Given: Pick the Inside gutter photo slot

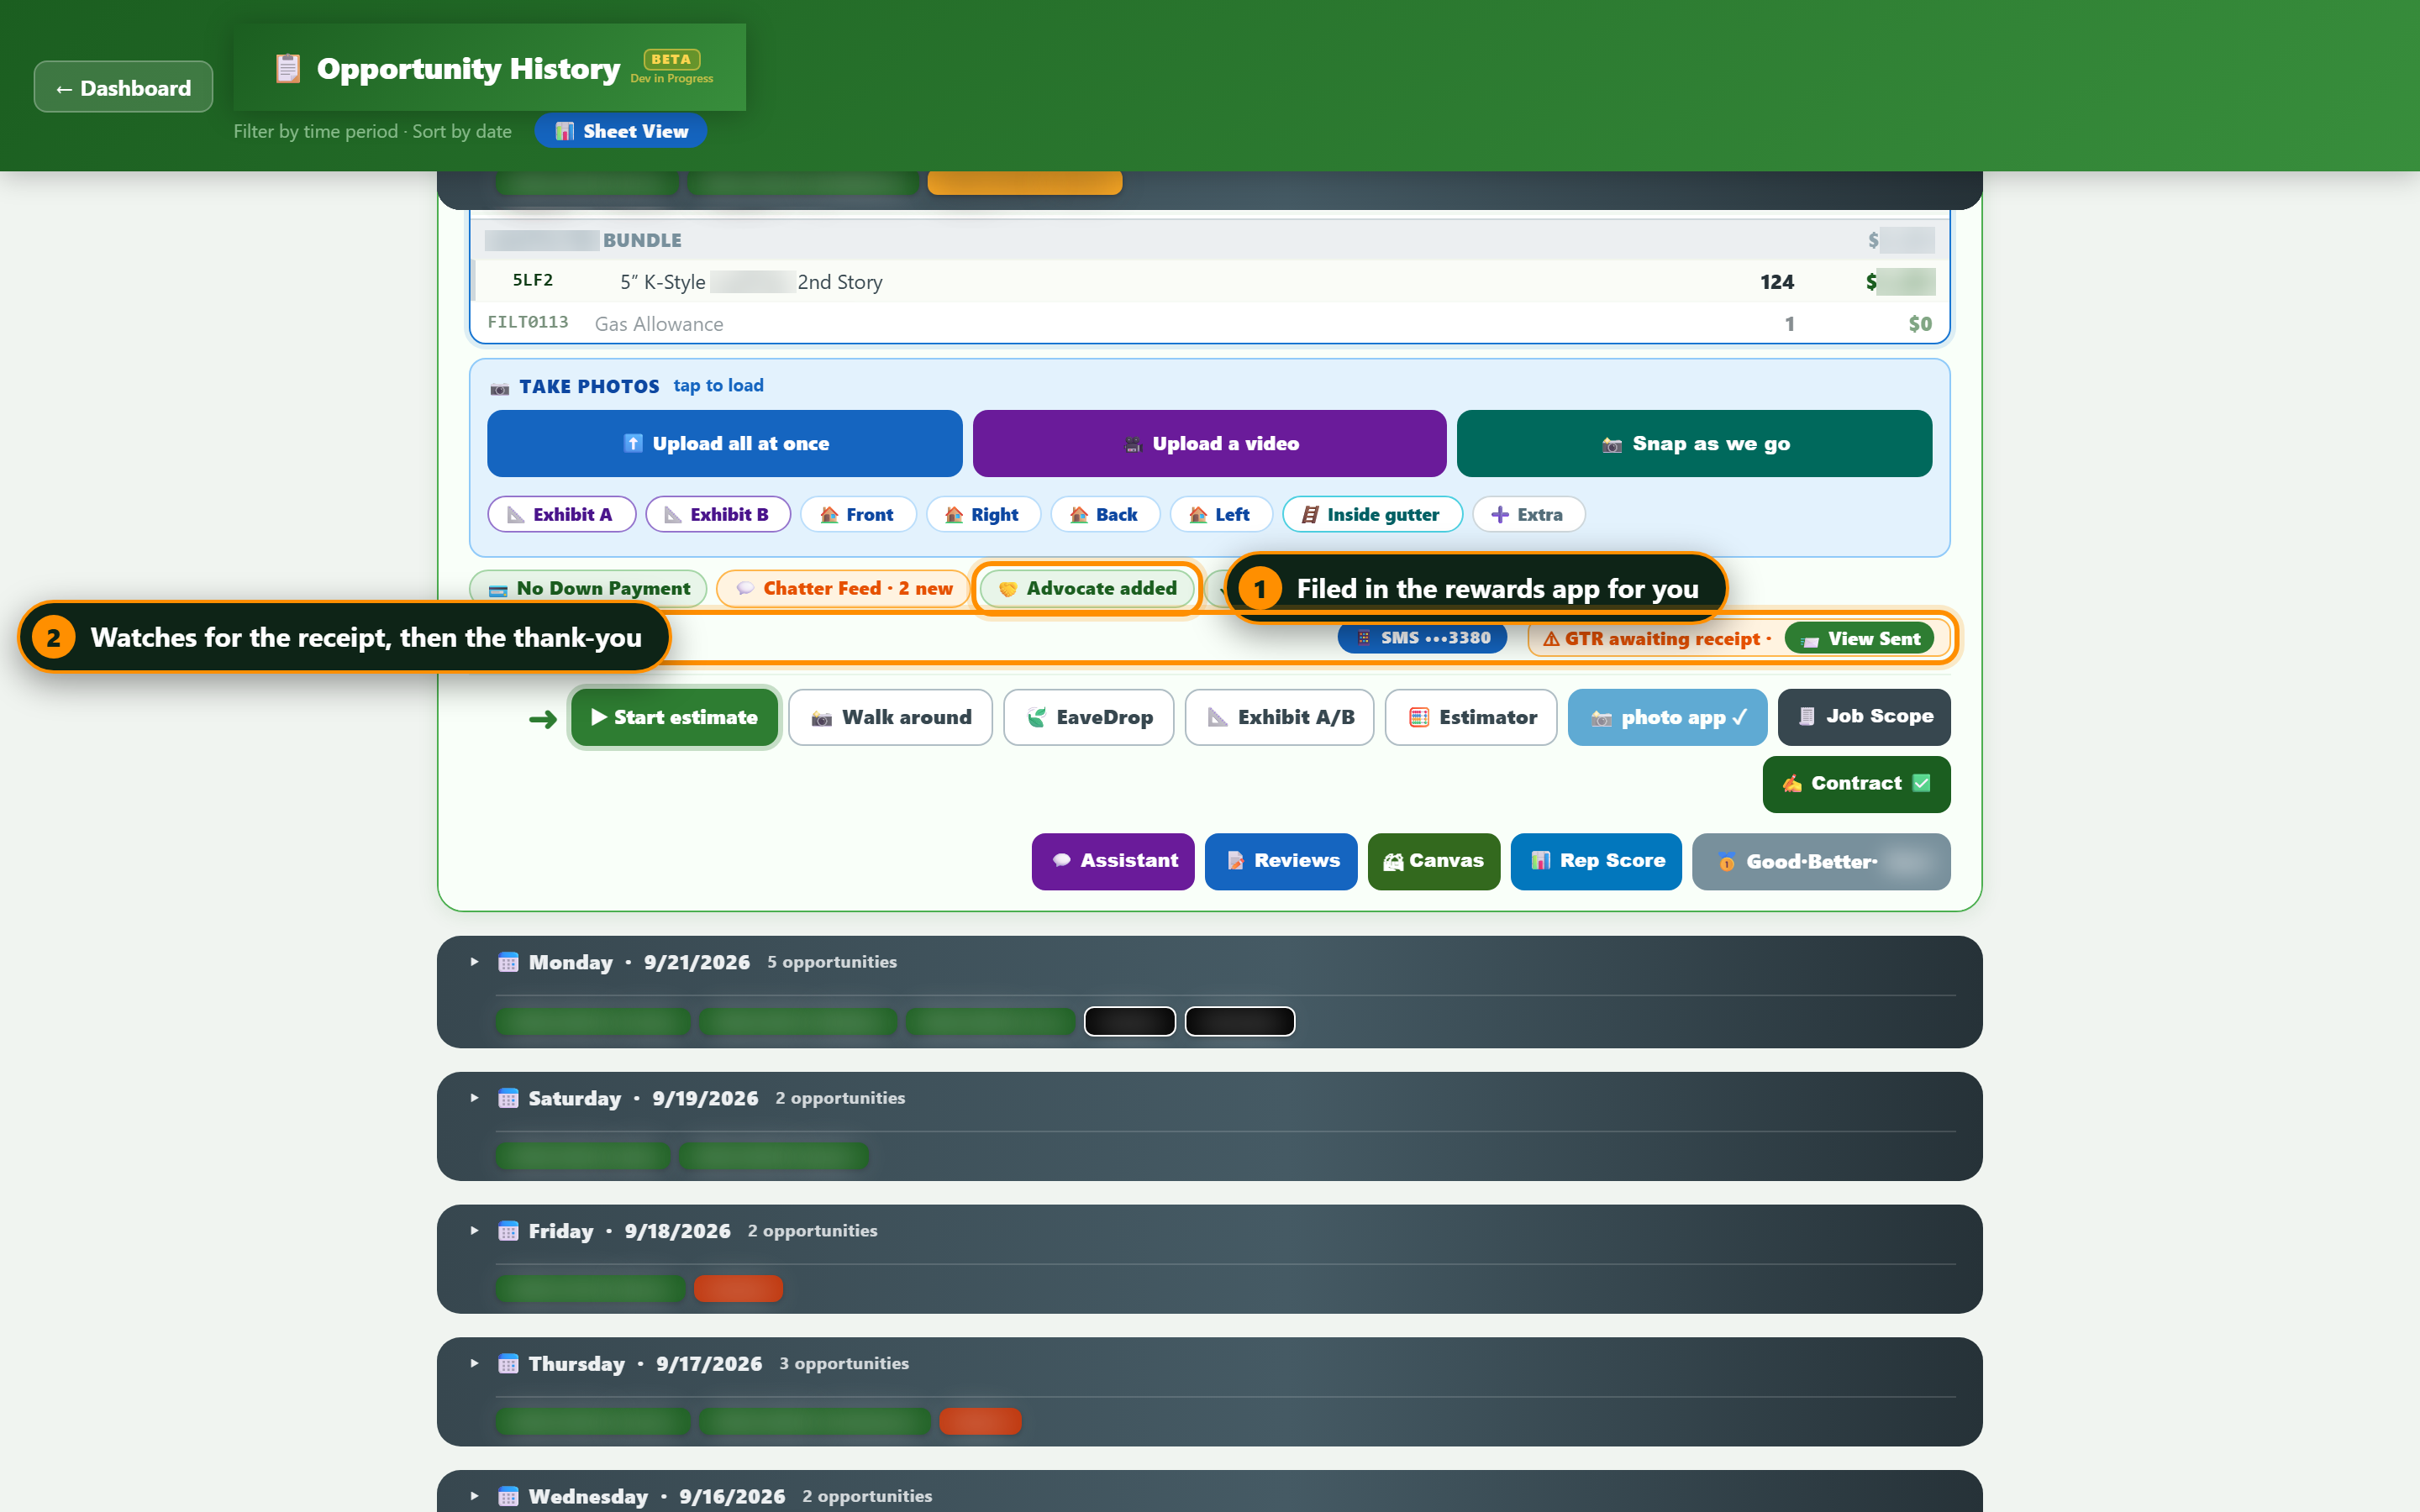Looking at the screenshot, I should coord(1372,514).
